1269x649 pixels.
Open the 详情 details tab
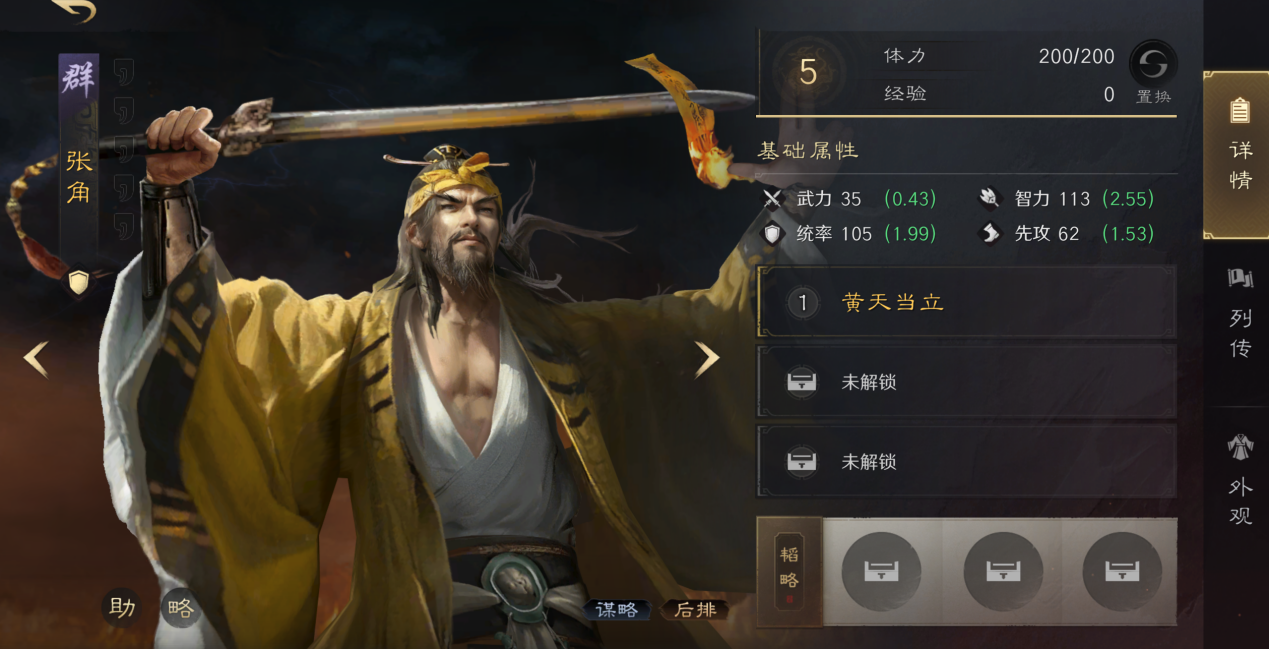point(1238,154)
